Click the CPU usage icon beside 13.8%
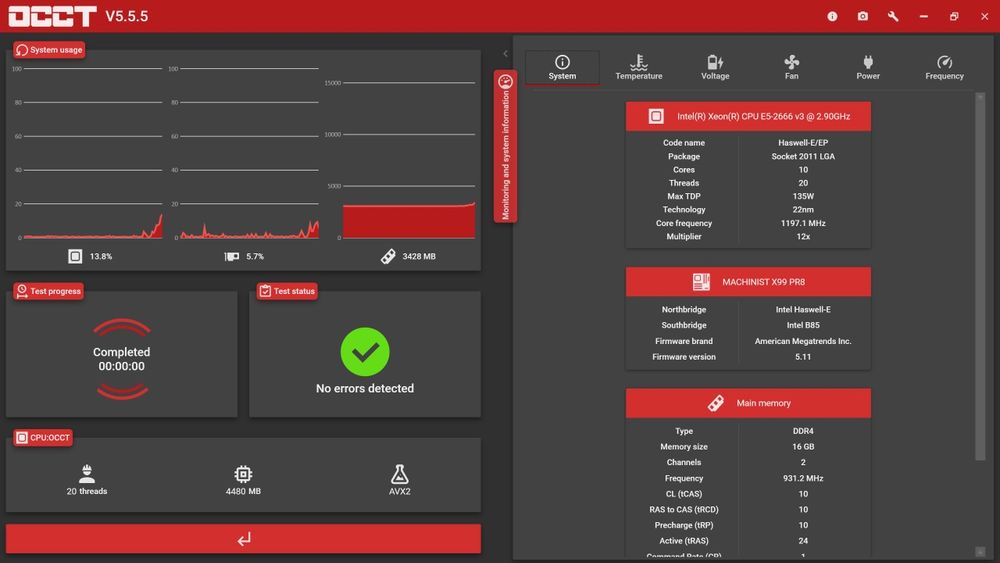The image size is (1000, 563). 75,256
